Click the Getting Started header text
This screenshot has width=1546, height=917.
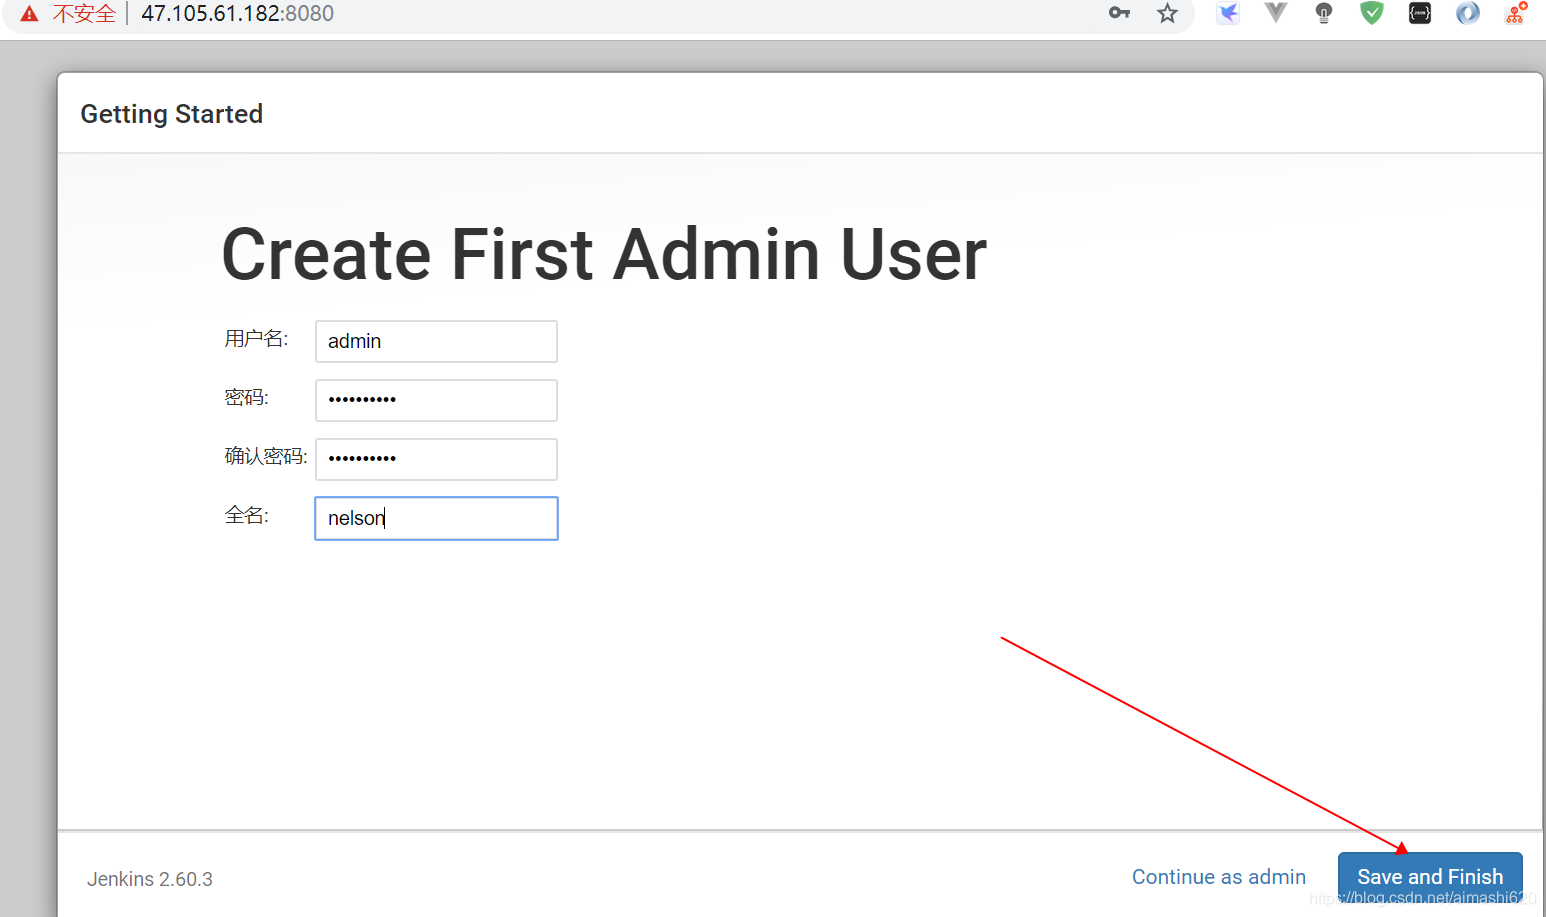172,114
